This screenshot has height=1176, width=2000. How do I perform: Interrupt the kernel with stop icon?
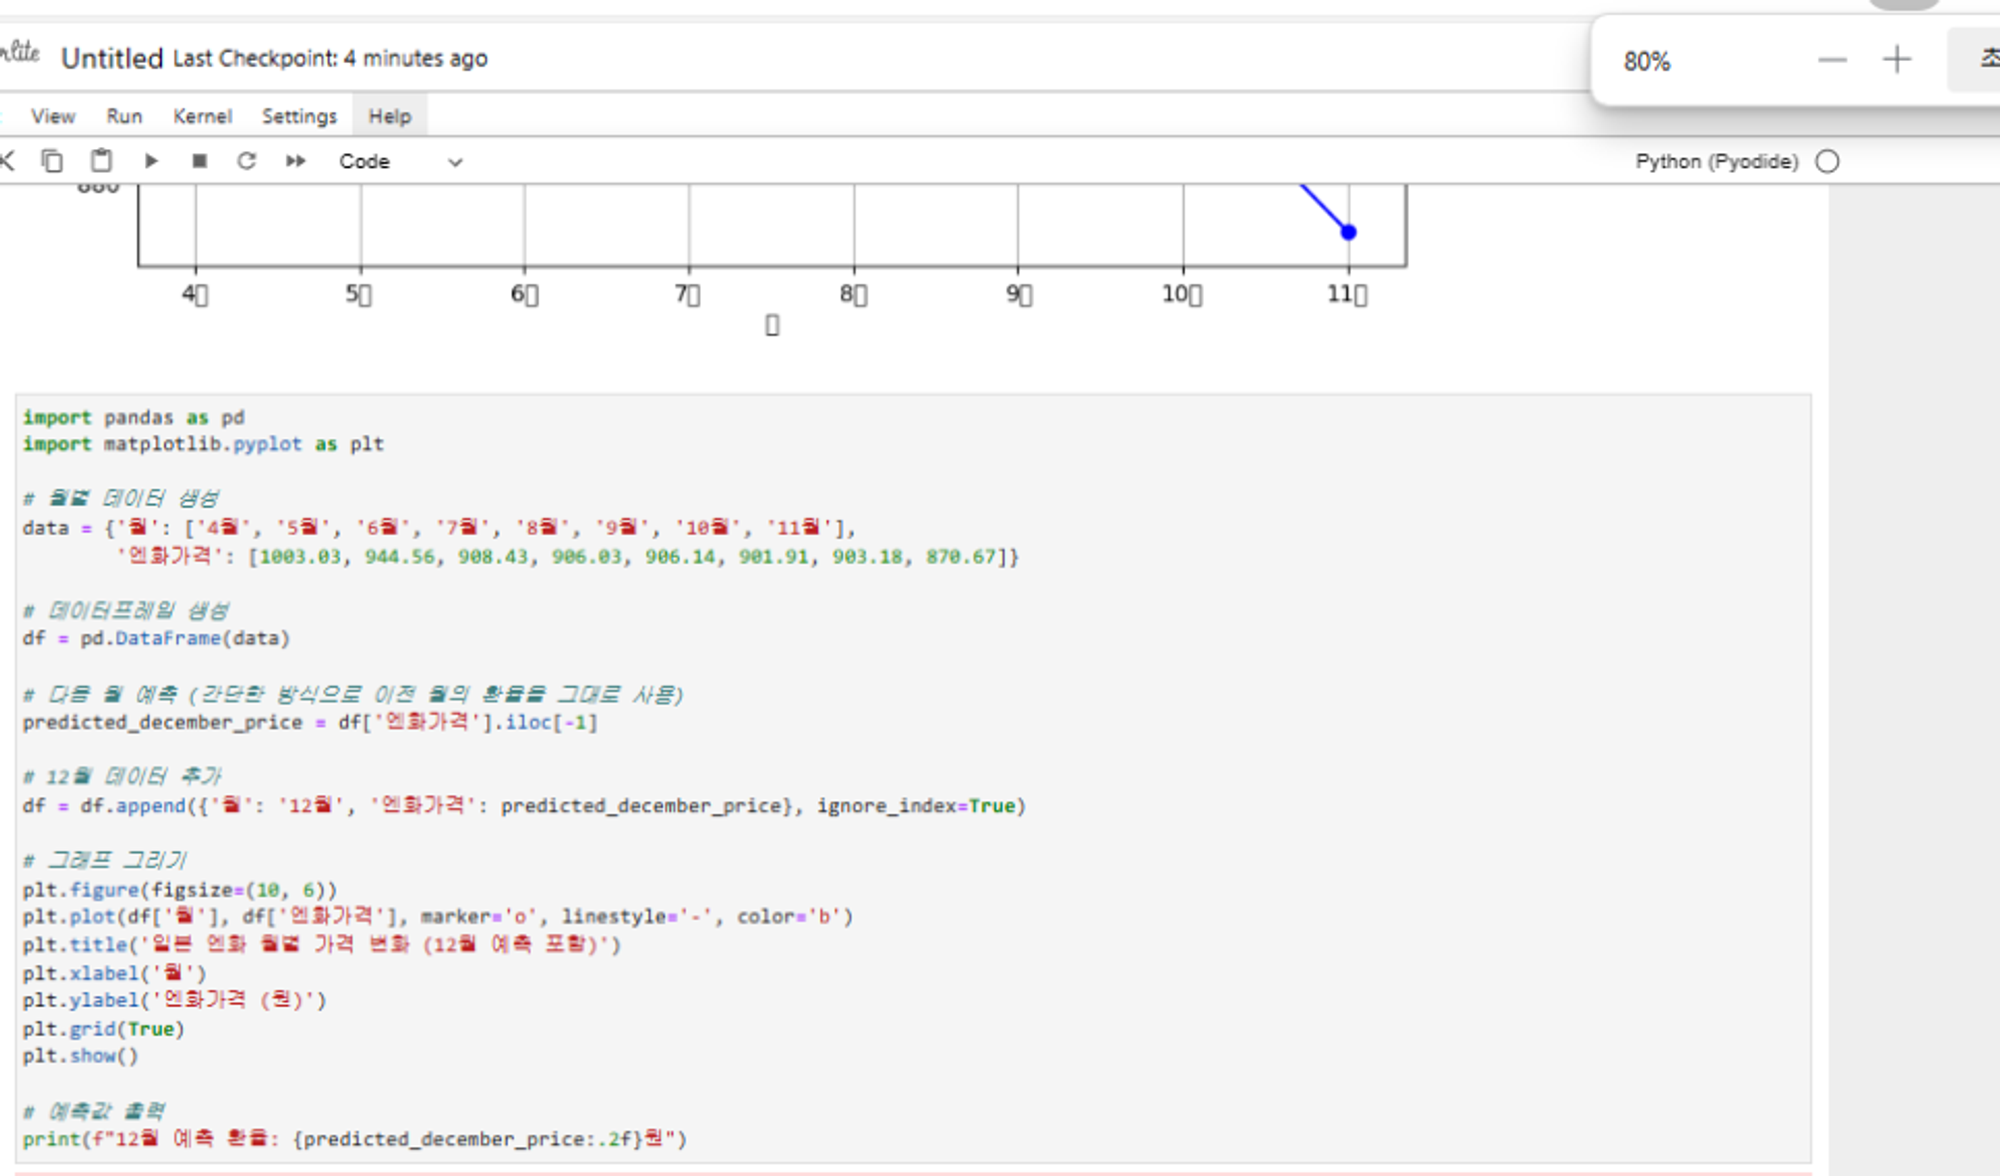tap(199, 161)
